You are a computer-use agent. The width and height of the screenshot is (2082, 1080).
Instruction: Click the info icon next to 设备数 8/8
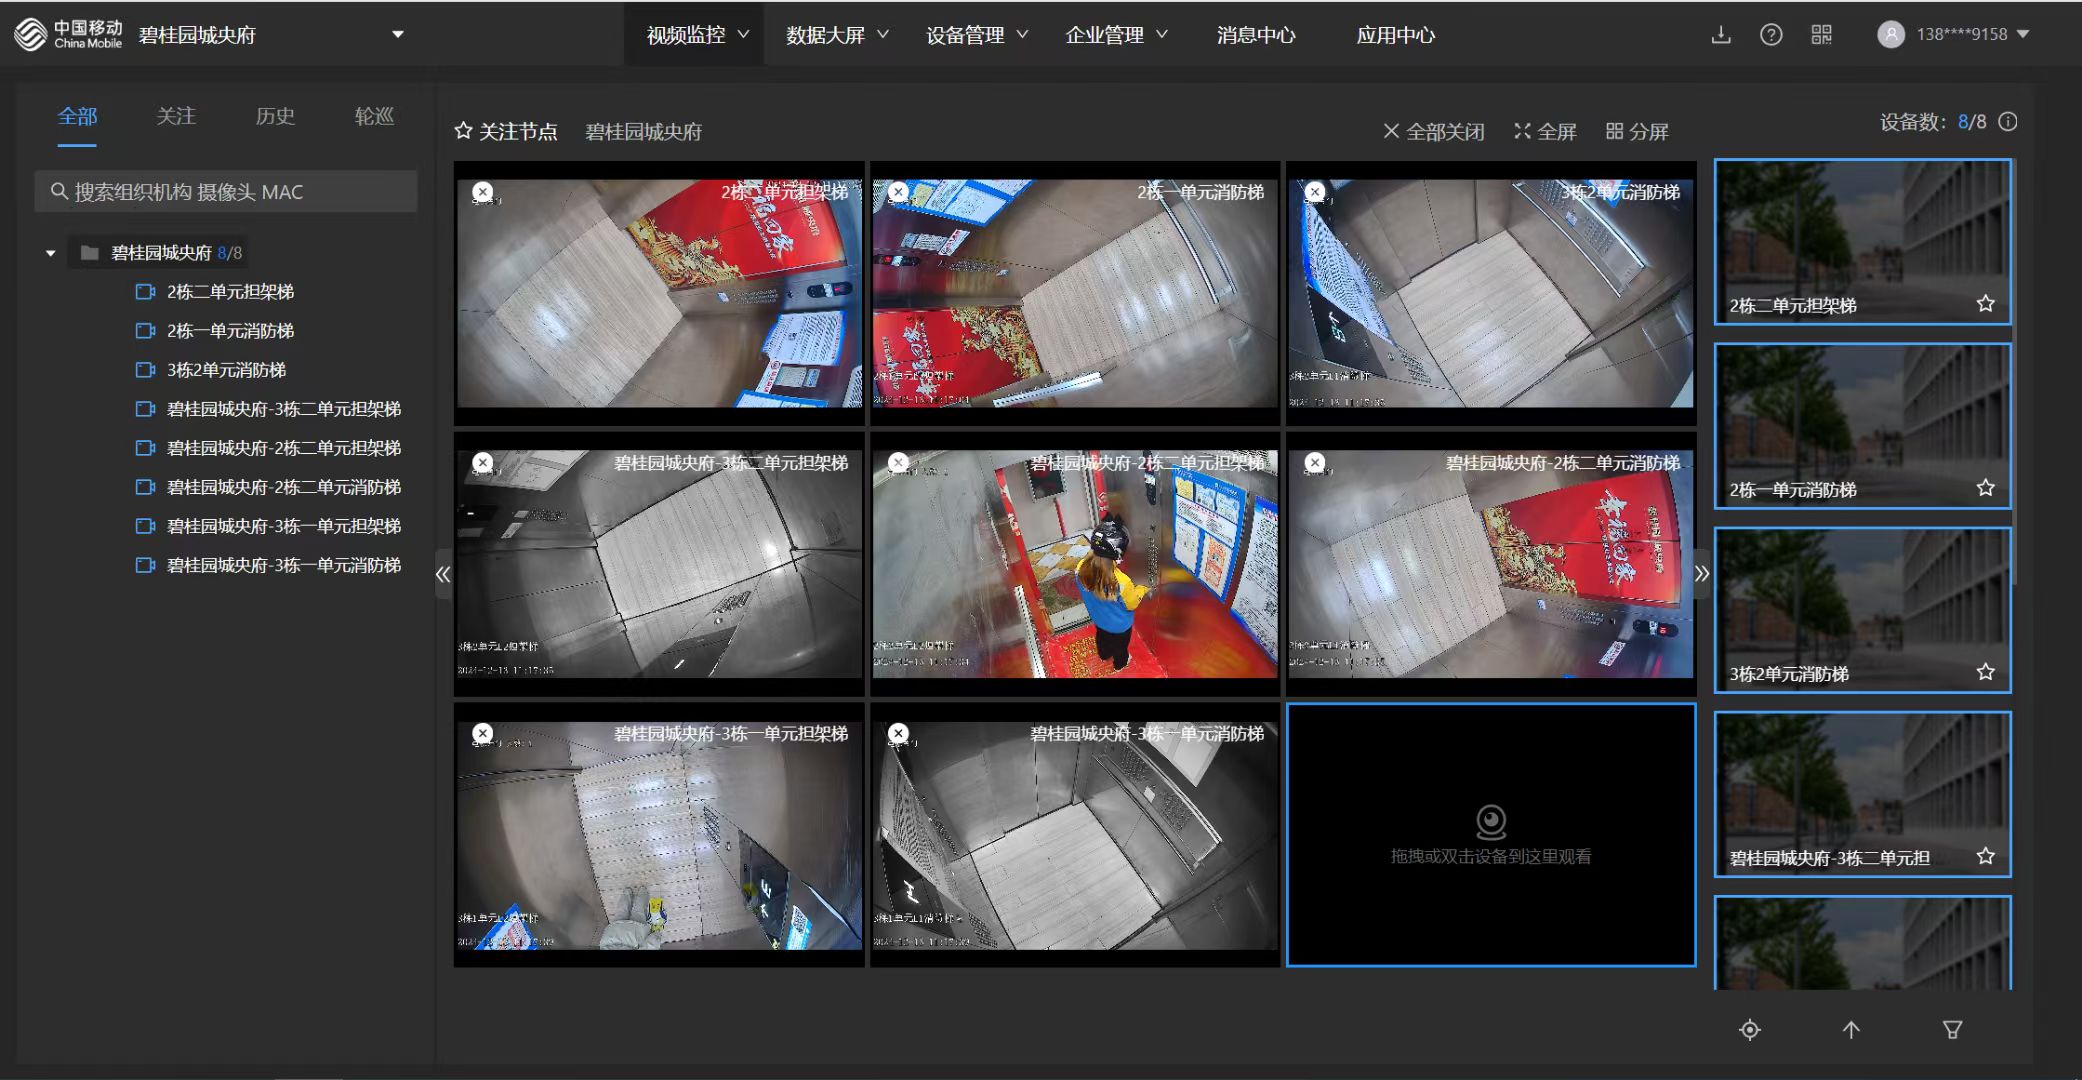pos(2008,122)
